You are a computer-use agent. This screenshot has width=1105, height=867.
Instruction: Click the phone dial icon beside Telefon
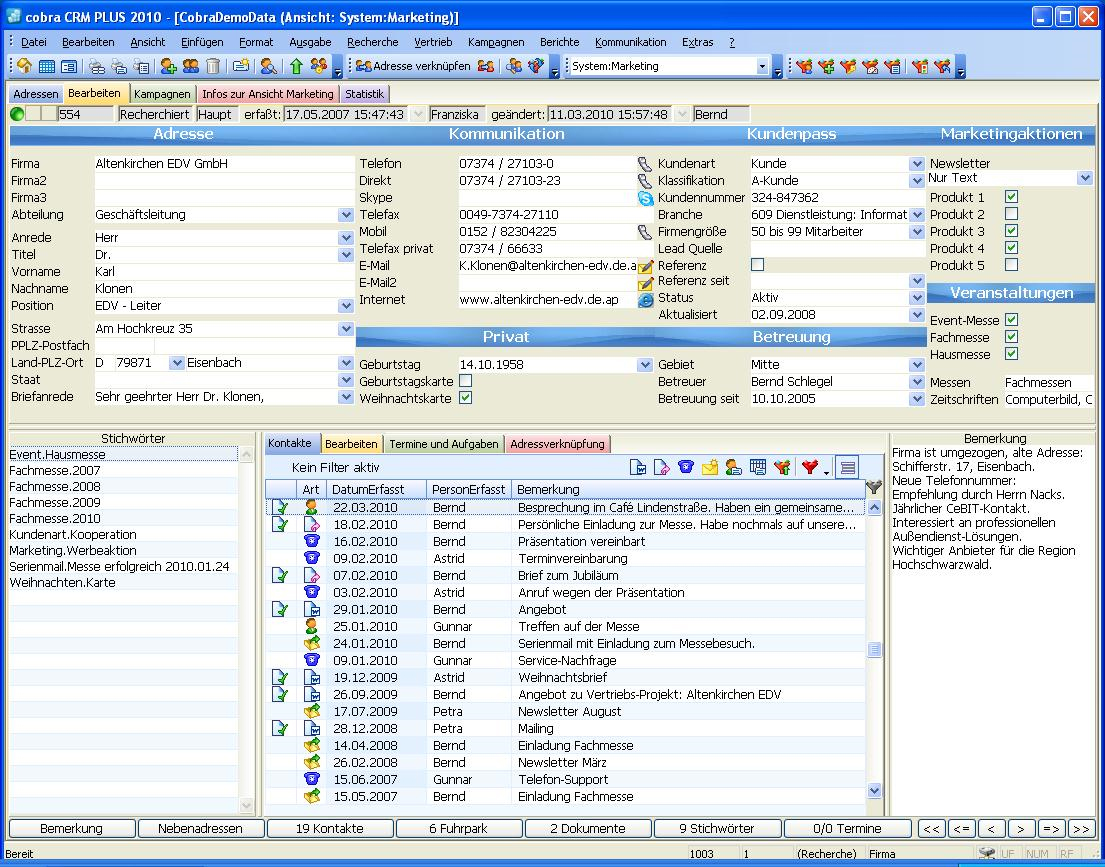645,164
